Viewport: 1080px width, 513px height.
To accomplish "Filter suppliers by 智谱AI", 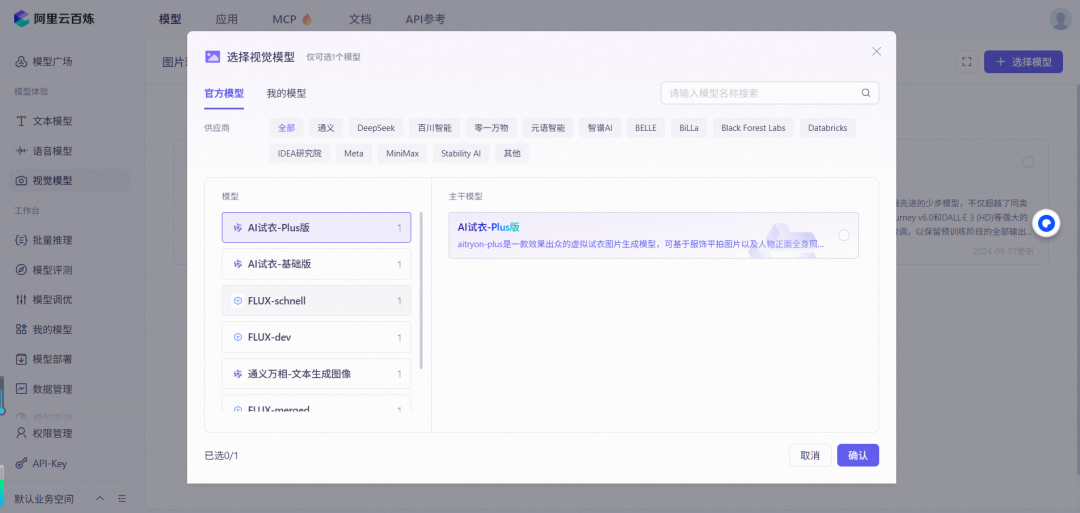I will (x=600, y=128).
